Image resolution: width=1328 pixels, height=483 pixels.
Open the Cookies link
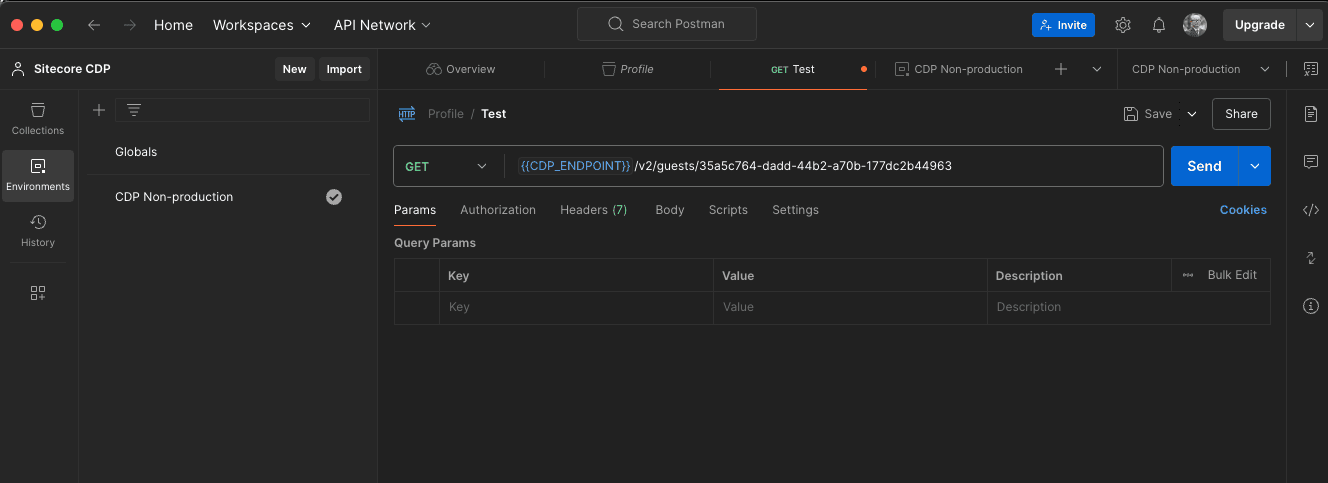pyautogui.click(x=1243, y=210)
